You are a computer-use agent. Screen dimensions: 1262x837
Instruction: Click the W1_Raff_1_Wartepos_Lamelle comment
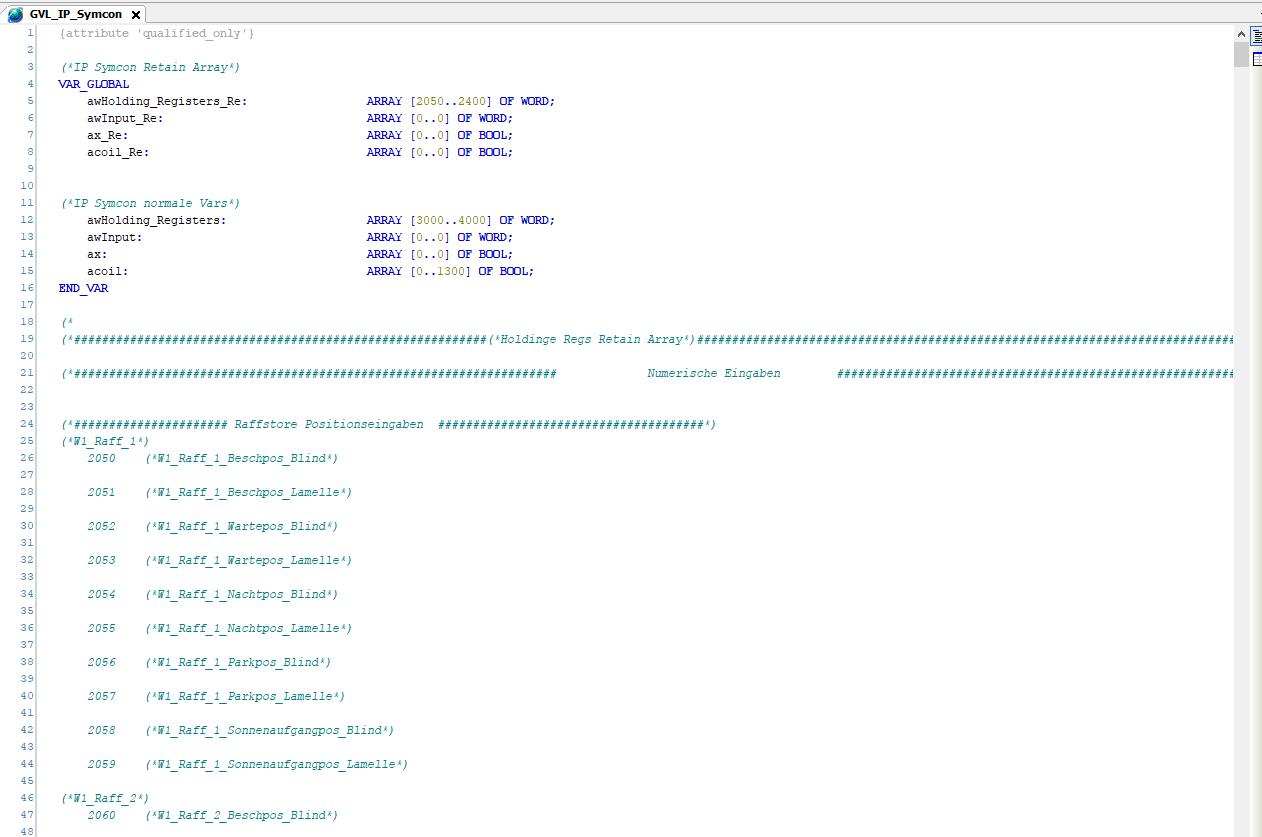[x=248, y=561]
